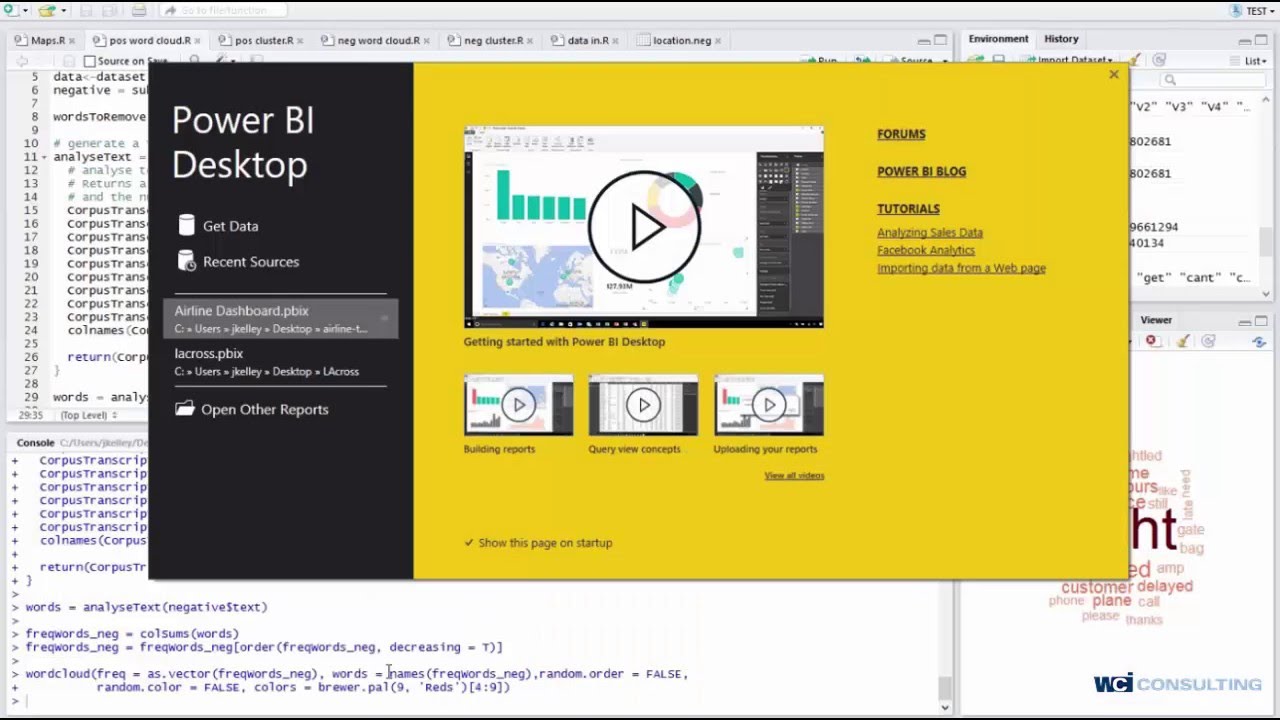This screenshot has height=720, width=1280.
Task: Click the Open Other Reports folder icon
Action: point(184,409)
